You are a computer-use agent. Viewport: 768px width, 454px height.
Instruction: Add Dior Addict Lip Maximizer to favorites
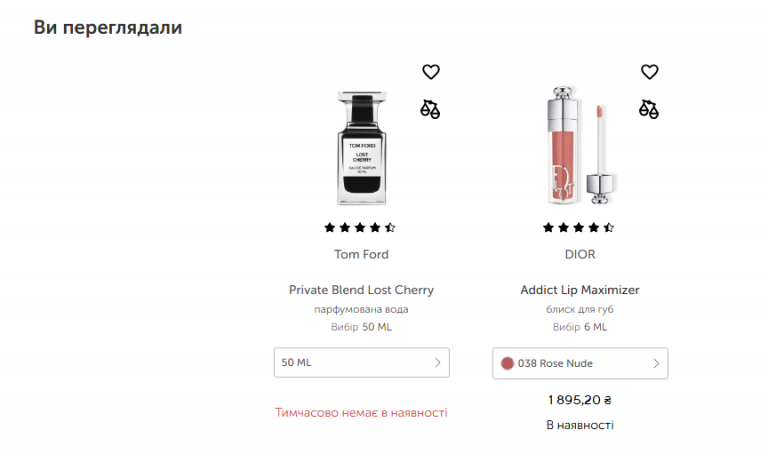pyautogui.click(x=649, y=72)
